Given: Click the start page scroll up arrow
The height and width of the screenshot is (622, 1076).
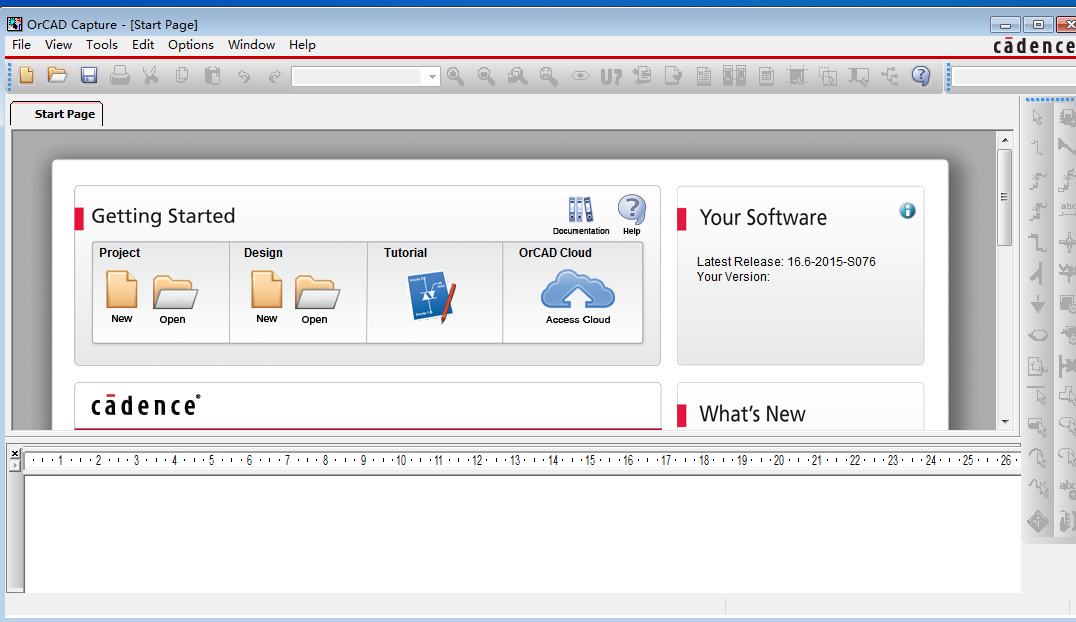Looking at the screenshot, I should click(x=1005, y=139).
